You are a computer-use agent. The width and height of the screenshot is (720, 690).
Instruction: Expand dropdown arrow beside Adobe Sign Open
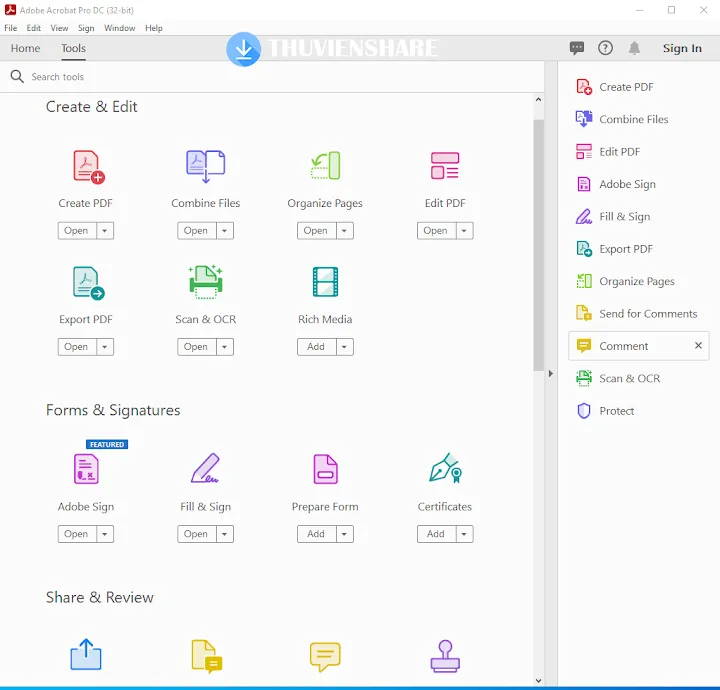[x=105, y=534]
